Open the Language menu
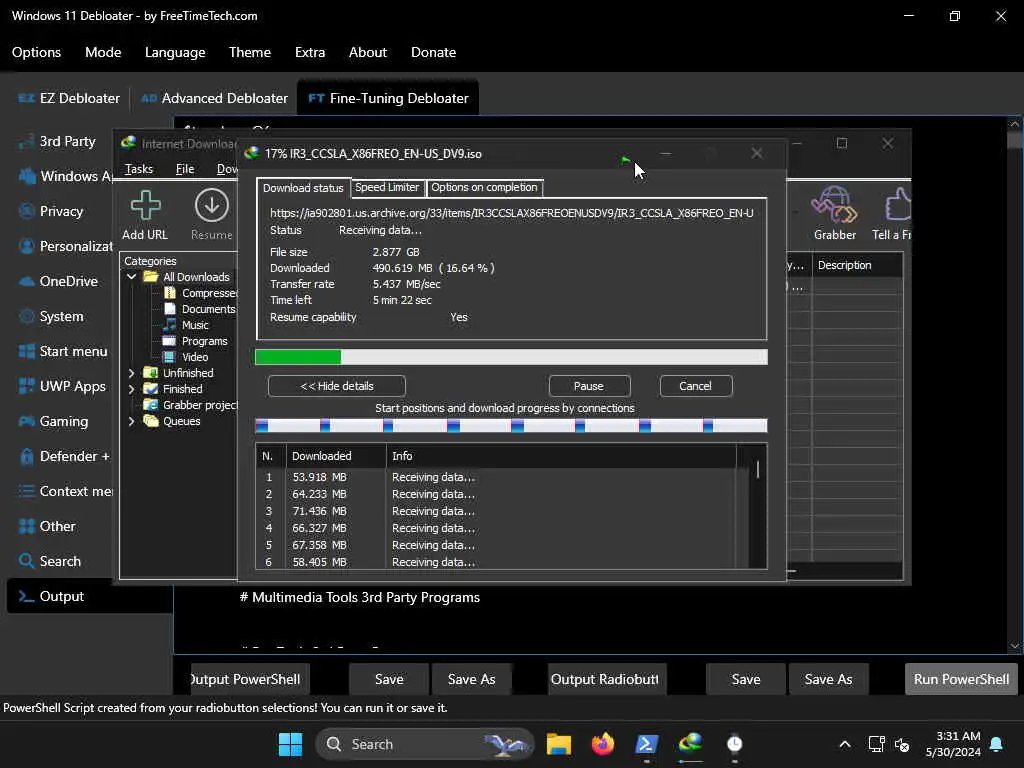 click(x=175, y=52)
